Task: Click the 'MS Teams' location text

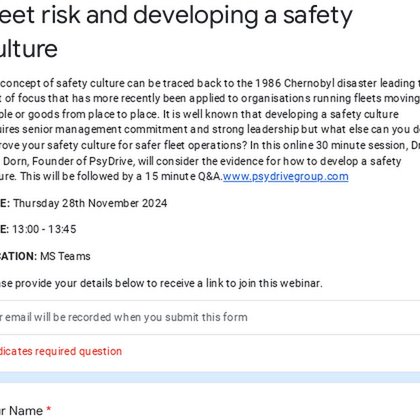Action: coord(65,256)
